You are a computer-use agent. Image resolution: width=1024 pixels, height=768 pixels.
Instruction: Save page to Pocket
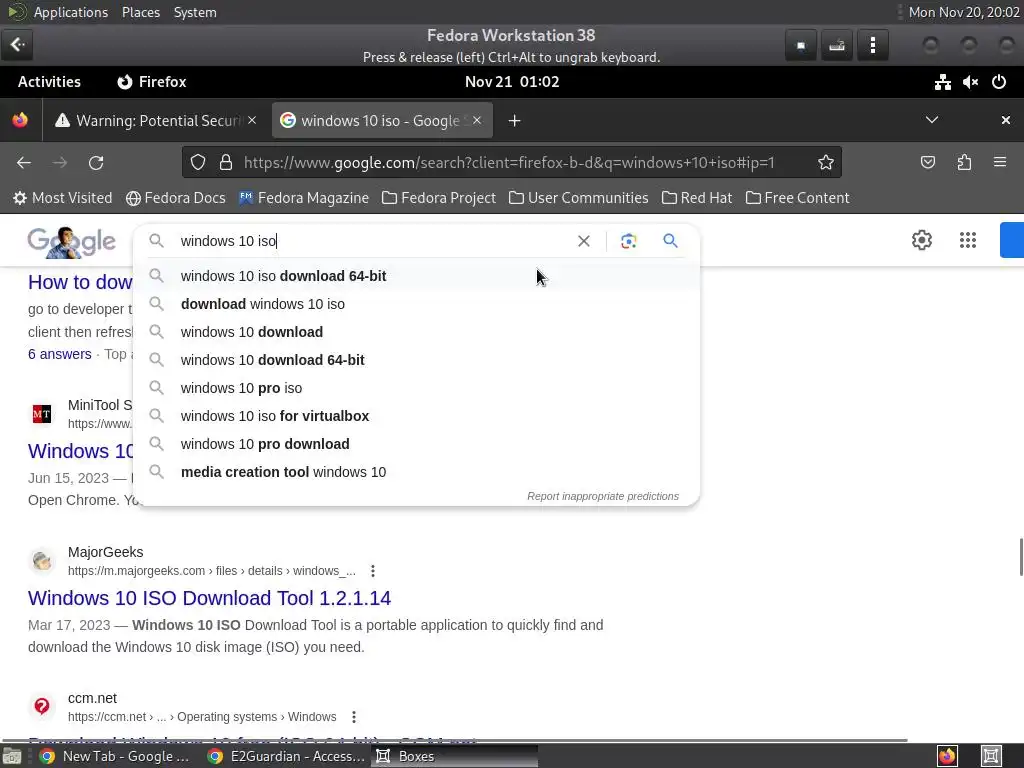coord(928,162)
